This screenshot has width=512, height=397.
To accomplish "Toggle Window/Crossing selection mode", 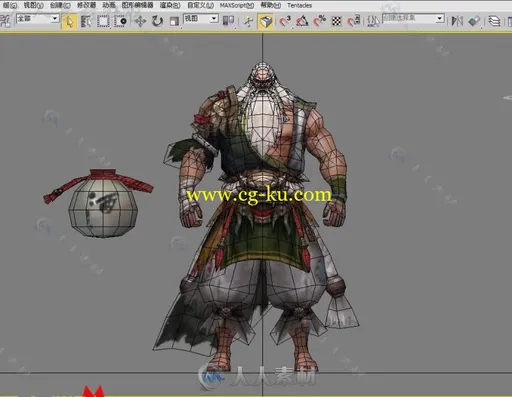I will (x=120, y=21).
